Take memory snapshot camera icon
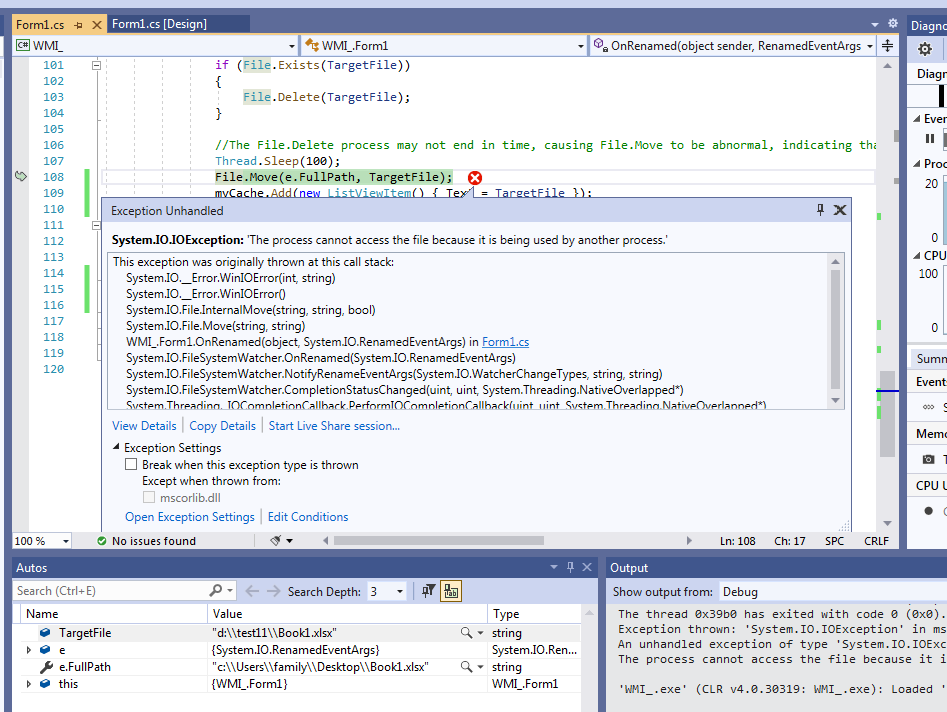Image resolution: width=947 pixels, height=712 pixels. (x=928, y=460)
